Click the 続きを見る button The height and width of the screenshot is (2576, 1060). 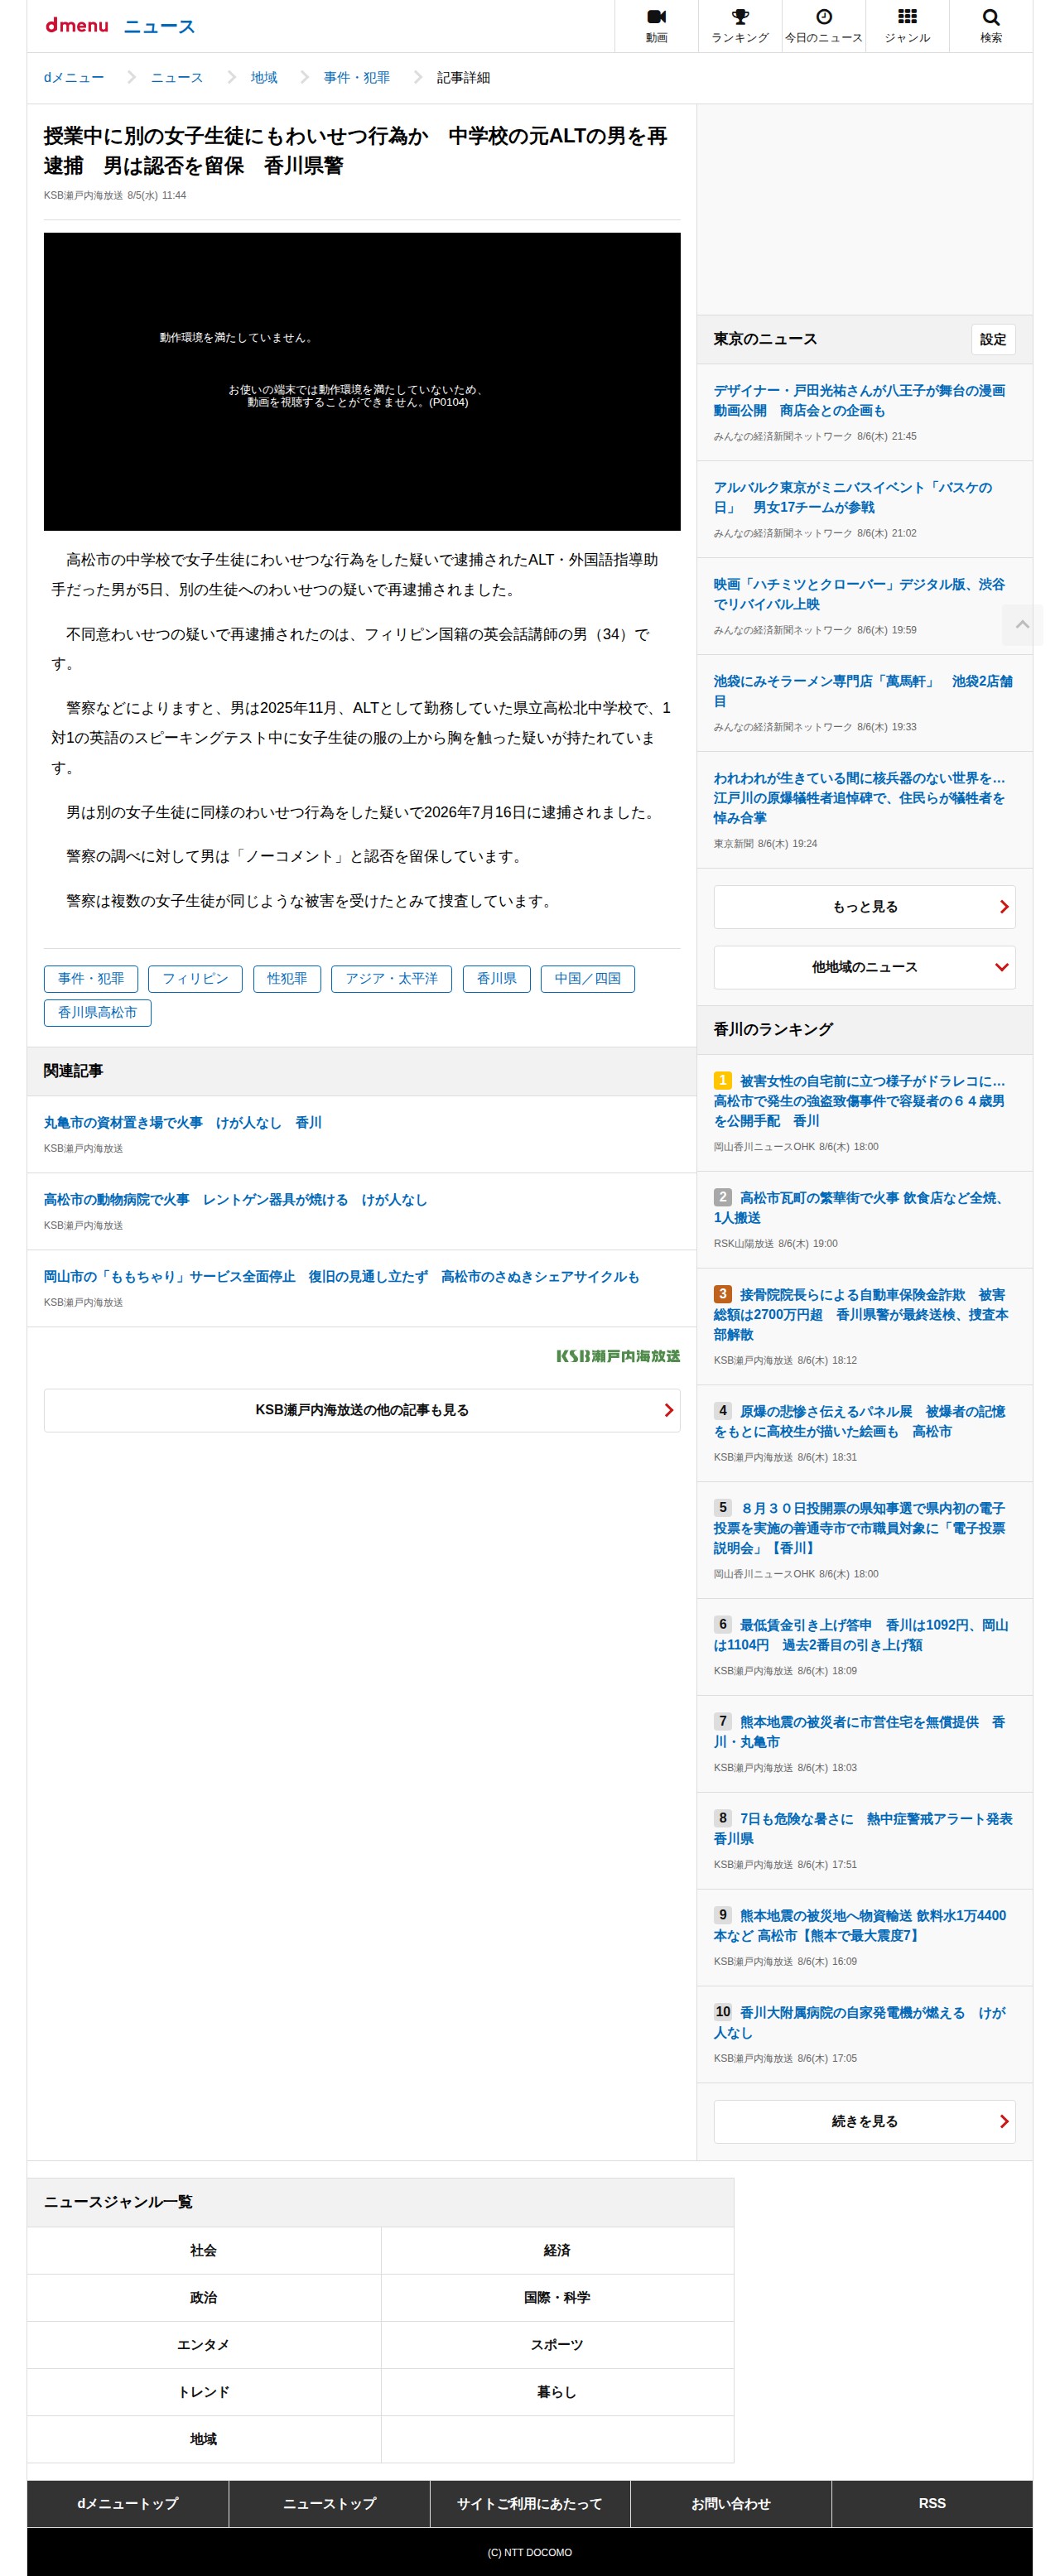[864, 2121]
